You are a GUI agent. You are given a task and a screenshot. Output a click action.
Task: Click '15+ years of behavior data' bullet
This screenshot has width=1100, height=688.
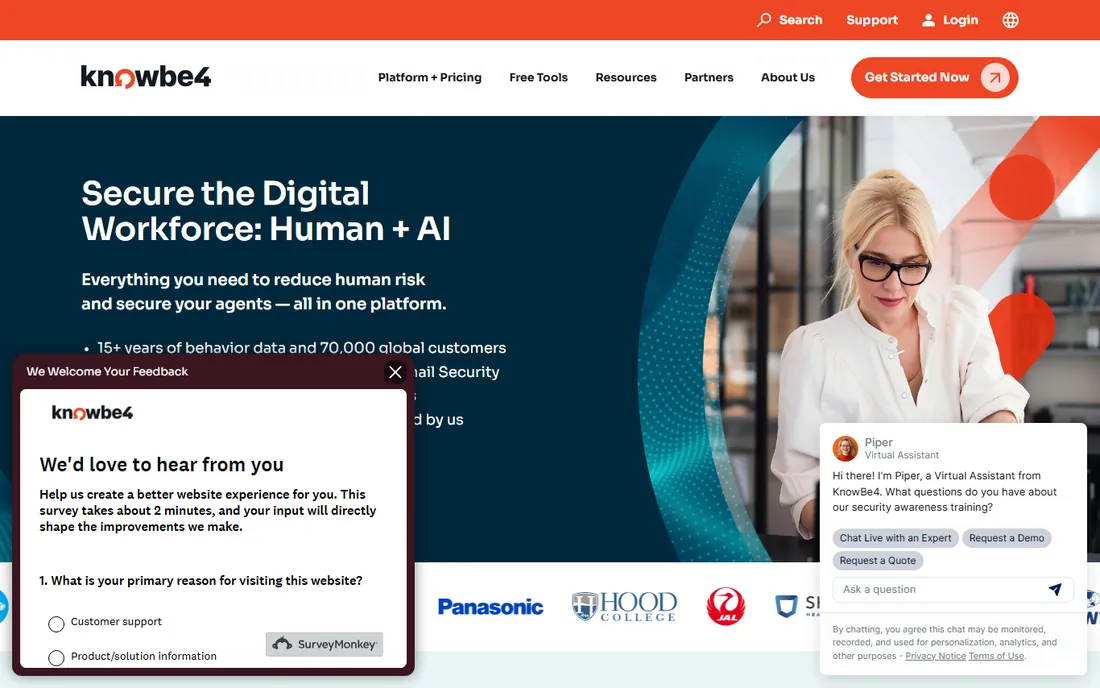coord(301,348)
